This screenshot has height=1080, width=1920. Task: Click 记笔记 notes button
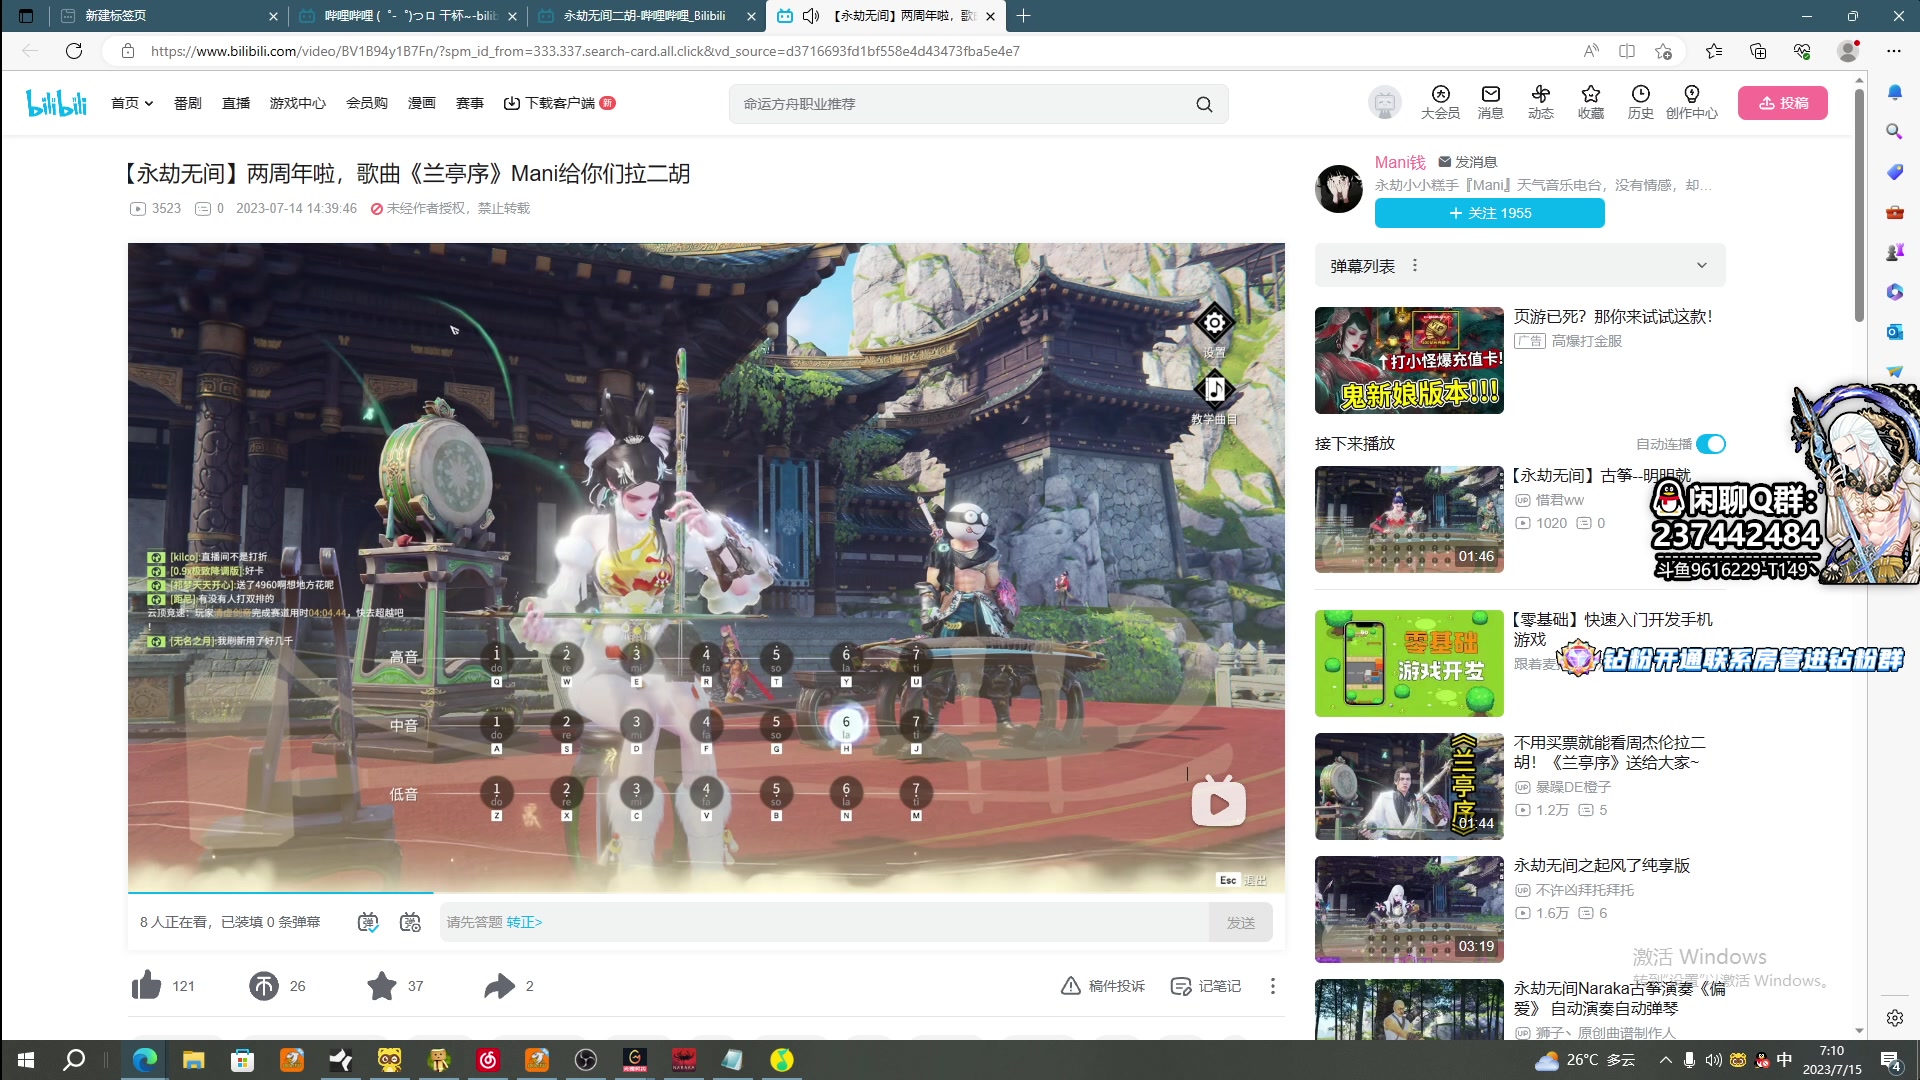click(x=1206, y=986)
